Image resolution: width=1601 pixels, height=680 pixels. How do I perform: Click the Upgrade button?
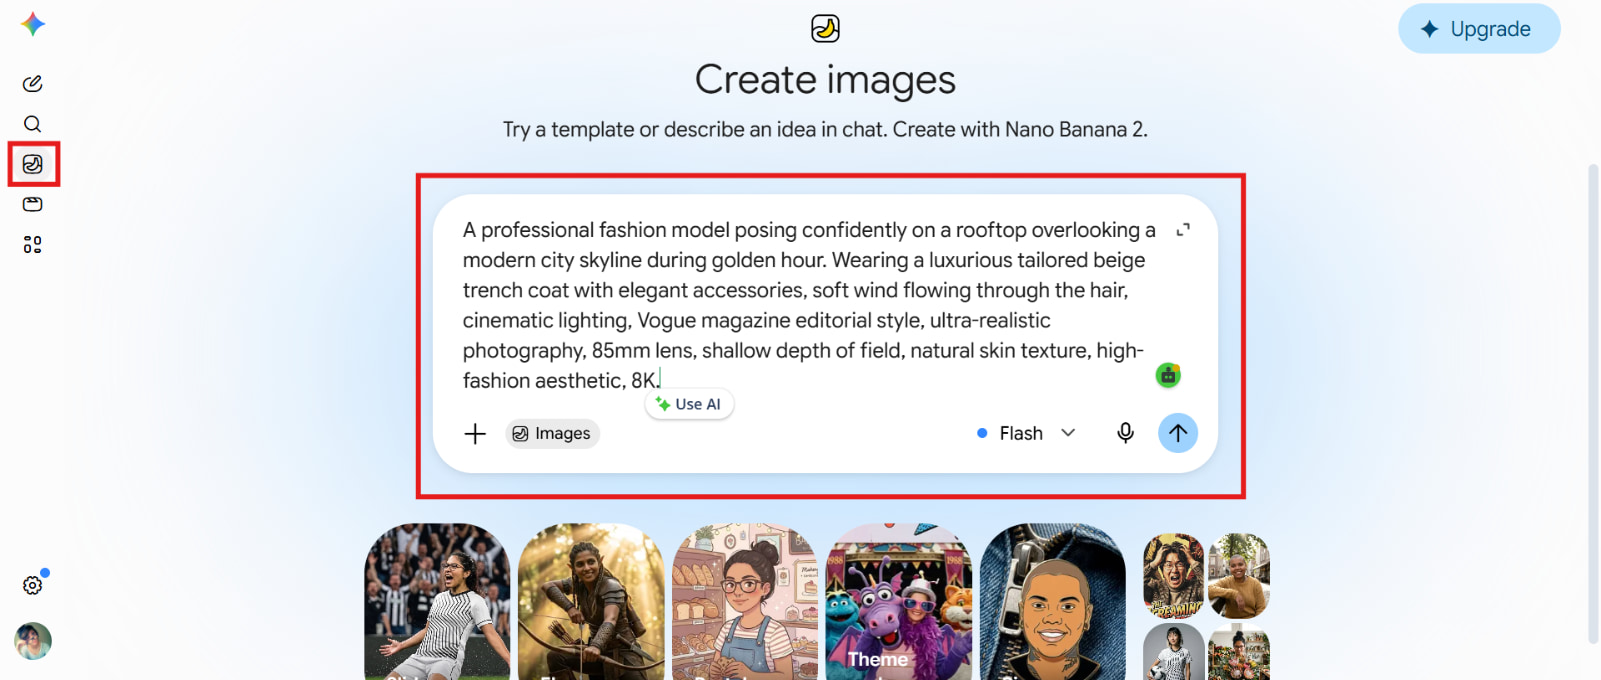[x=1479, y=29]
